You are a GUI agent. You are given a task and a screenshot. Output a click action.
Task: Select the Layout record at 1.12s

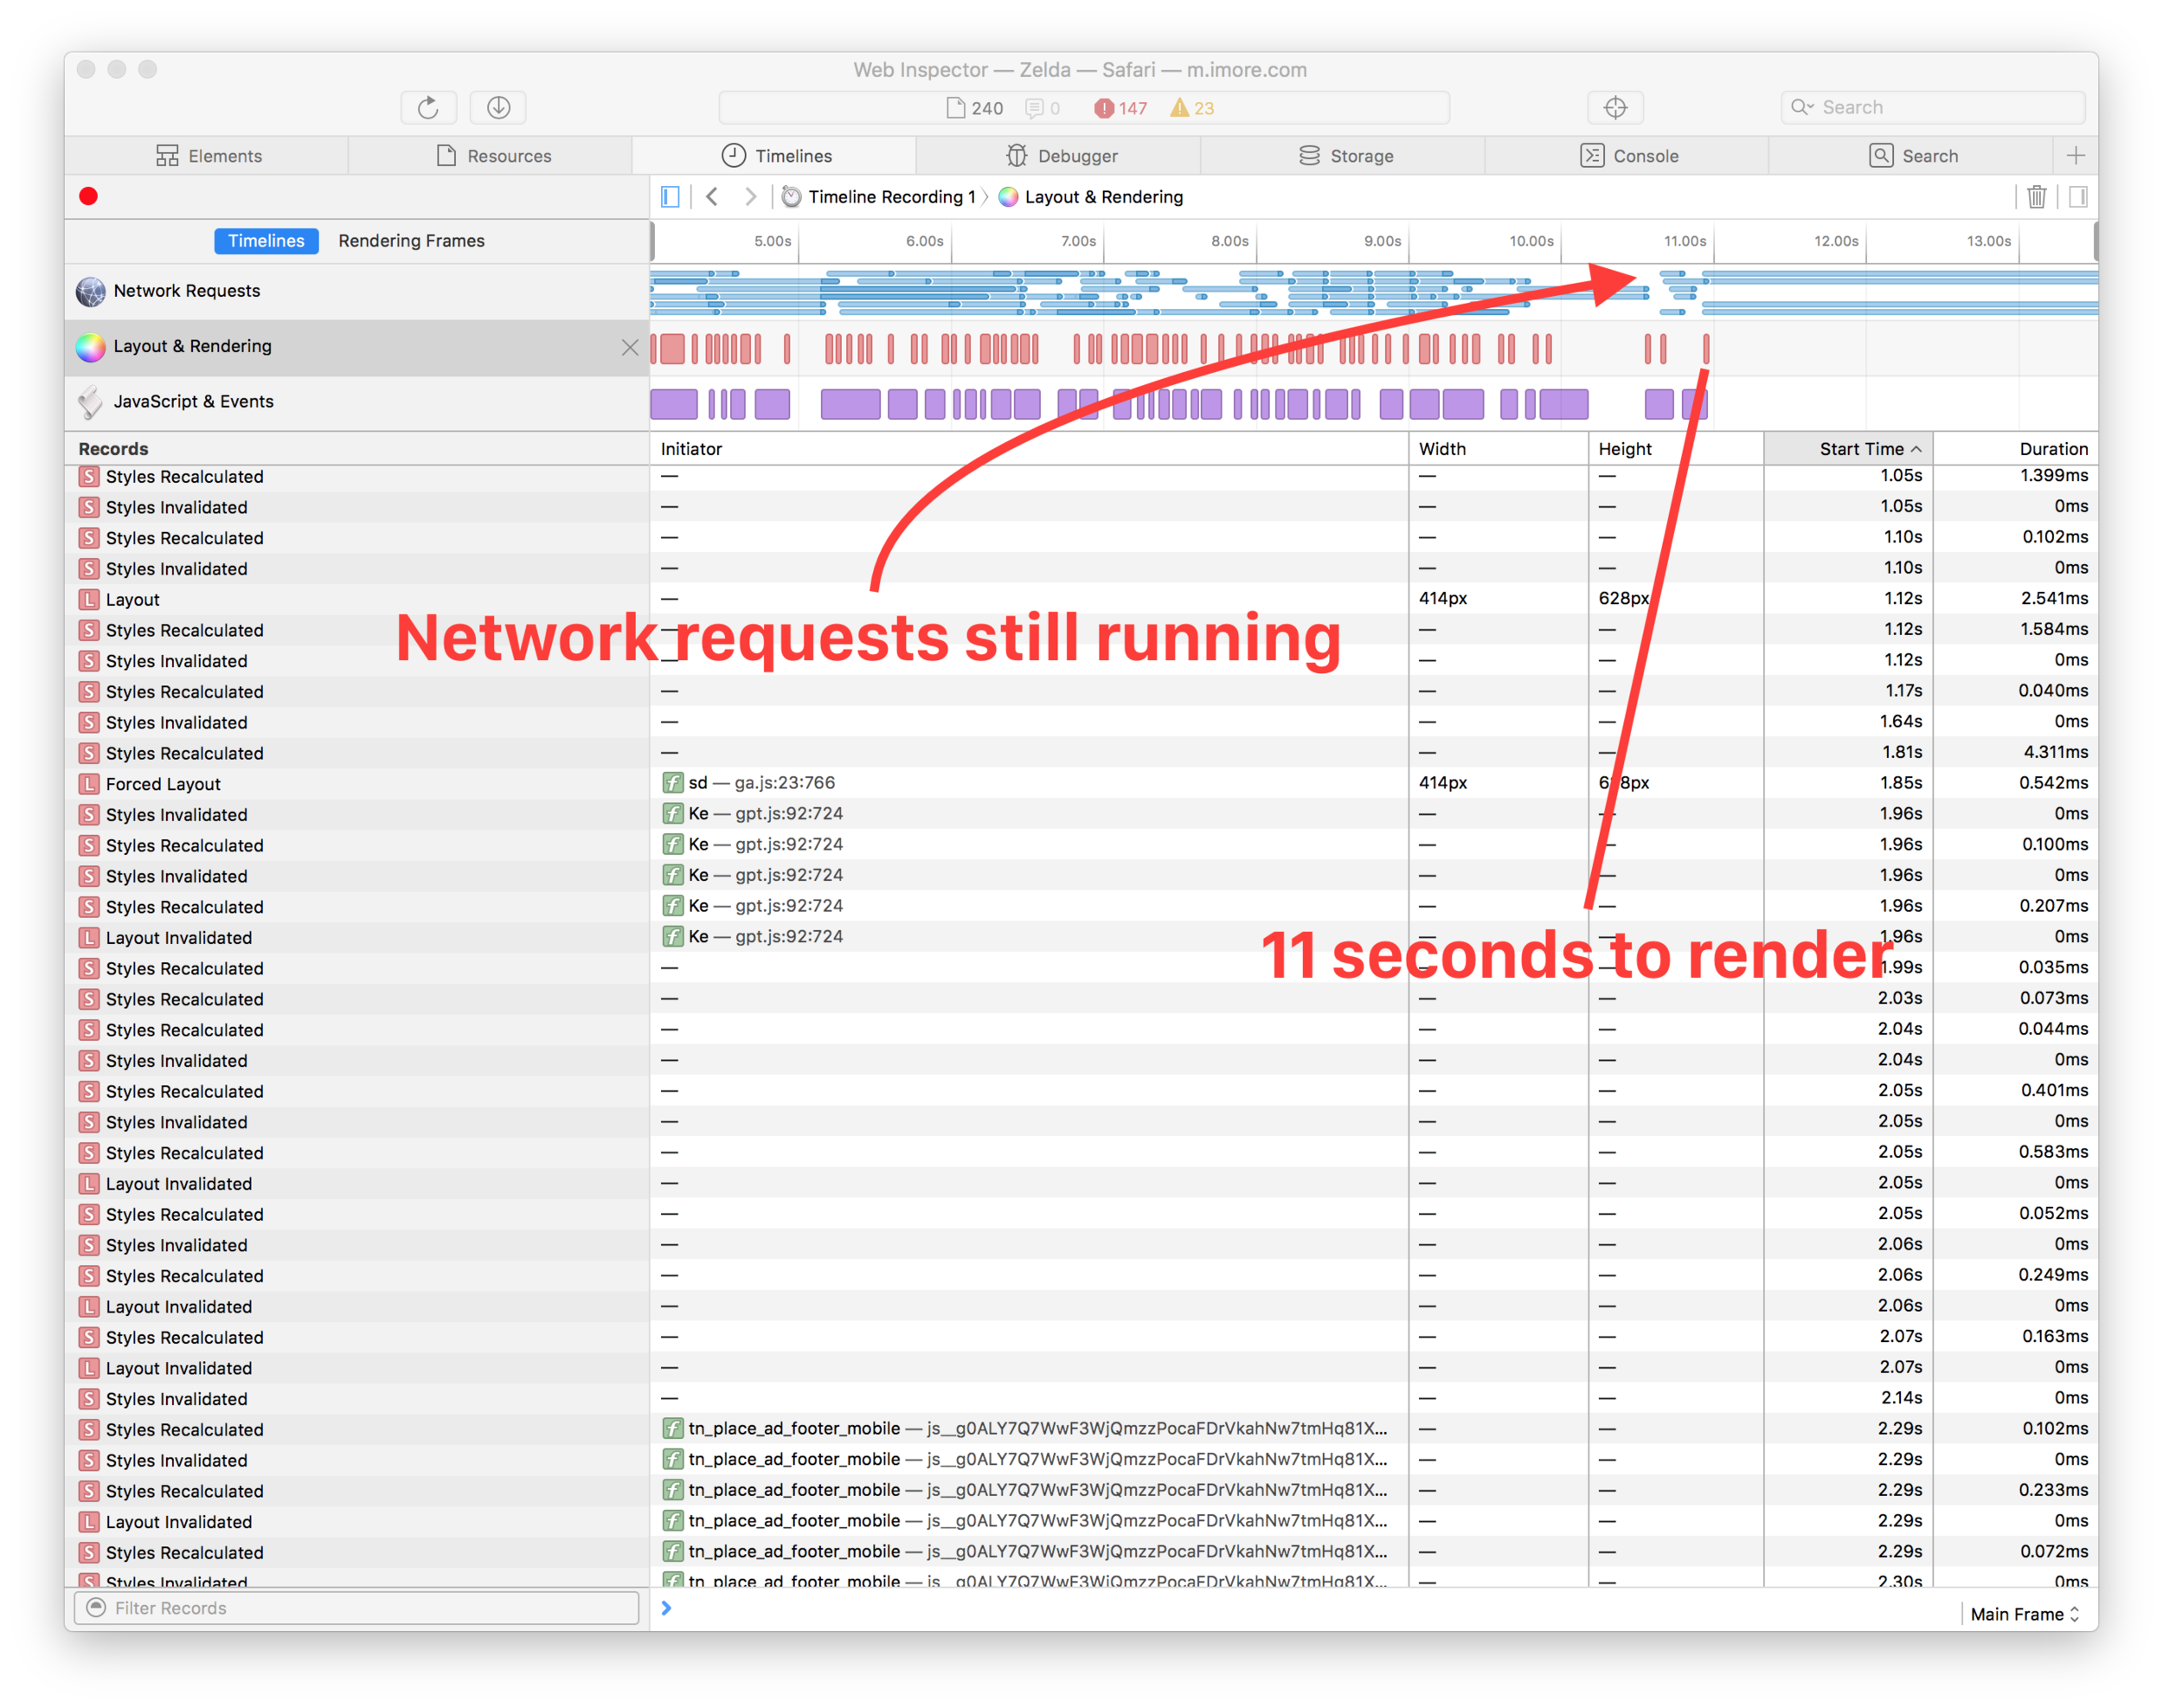pyautogui.click(x=357, y=599)
